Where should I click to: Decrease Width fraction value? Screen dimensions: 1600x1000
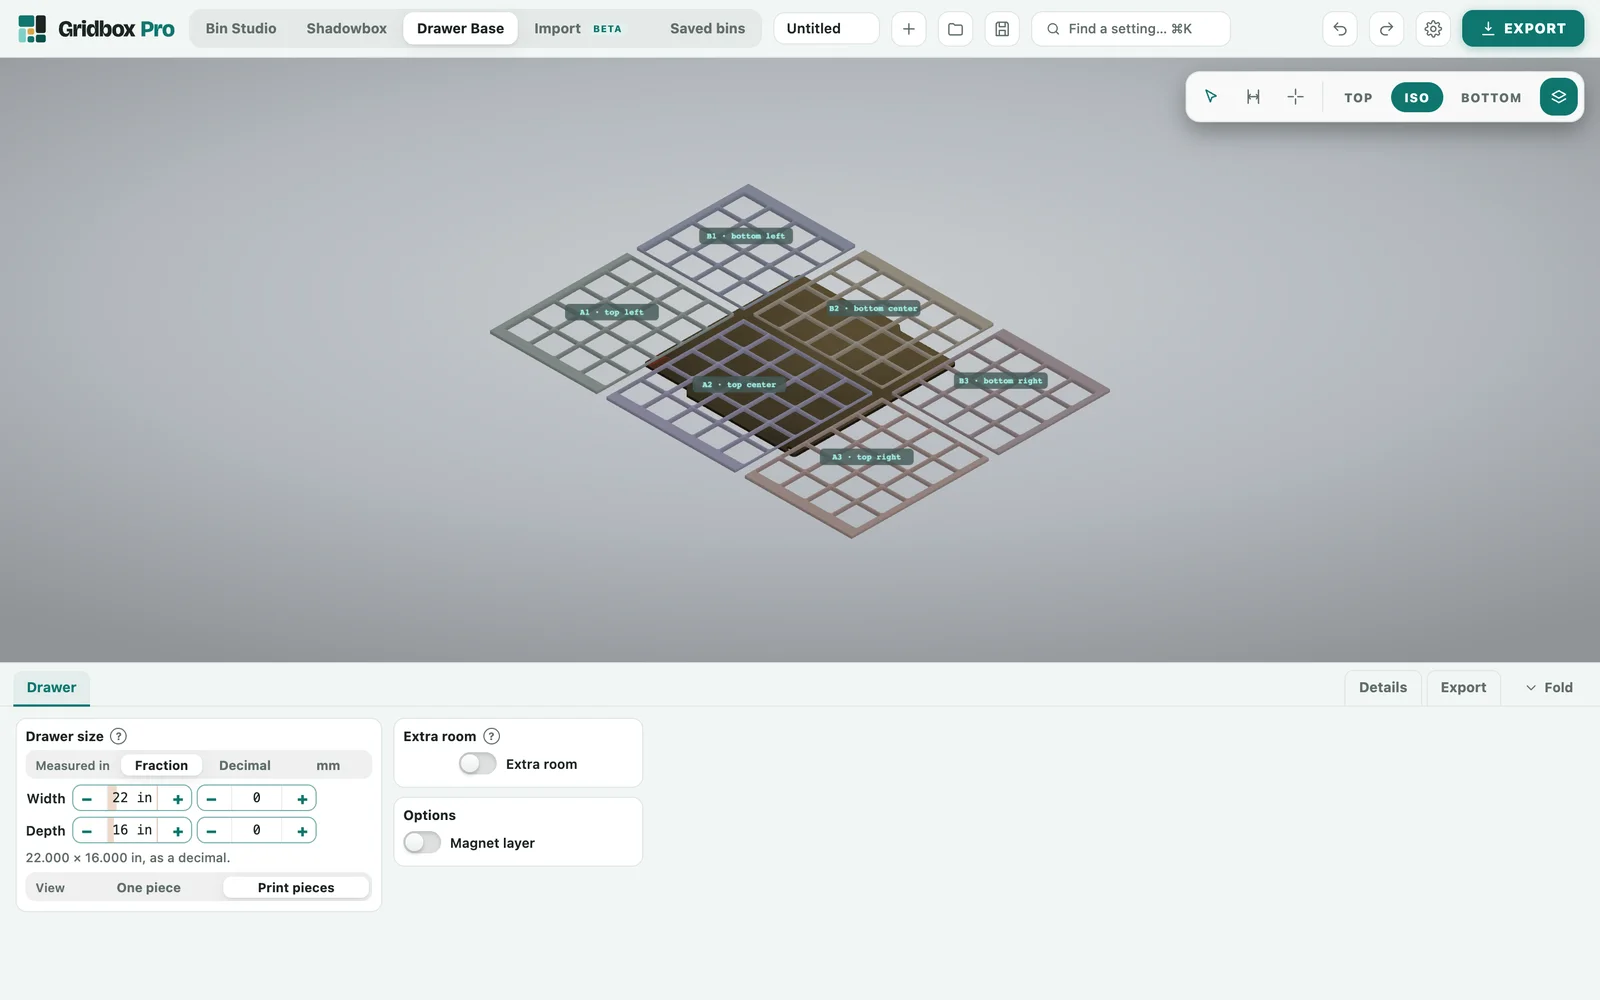point(212,799)
